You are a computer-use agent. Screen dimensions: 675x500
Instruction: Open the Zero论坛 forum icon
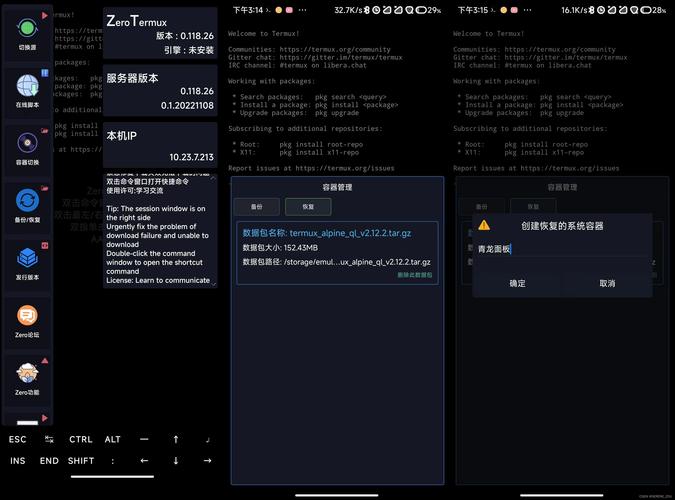click(x=27, y=316)
